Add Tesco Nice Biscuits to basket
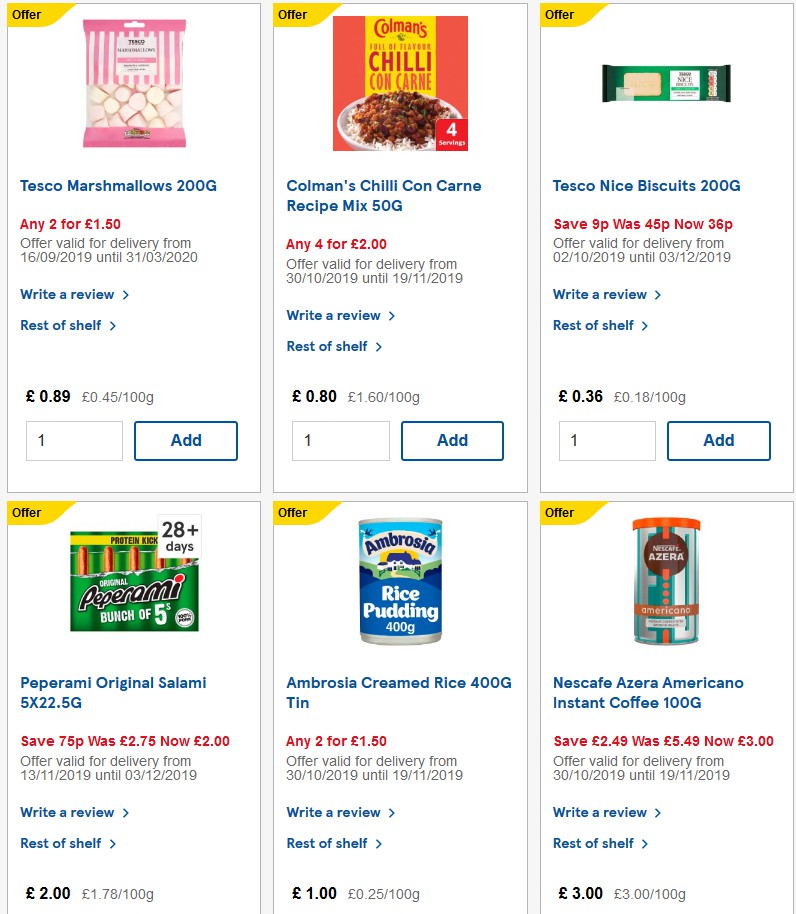This screenshot has height=914, width=796. [719, 440]
